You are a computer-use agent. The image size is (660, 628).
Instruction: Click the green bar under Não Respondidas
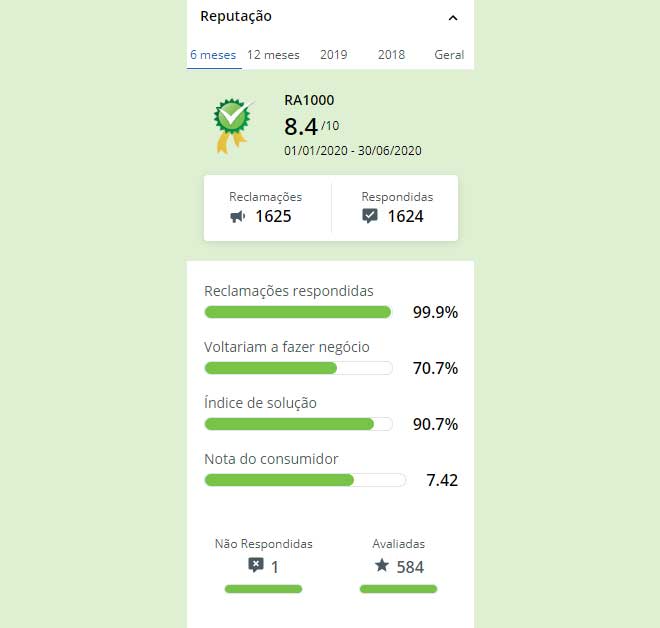click(x=263, y=589)
